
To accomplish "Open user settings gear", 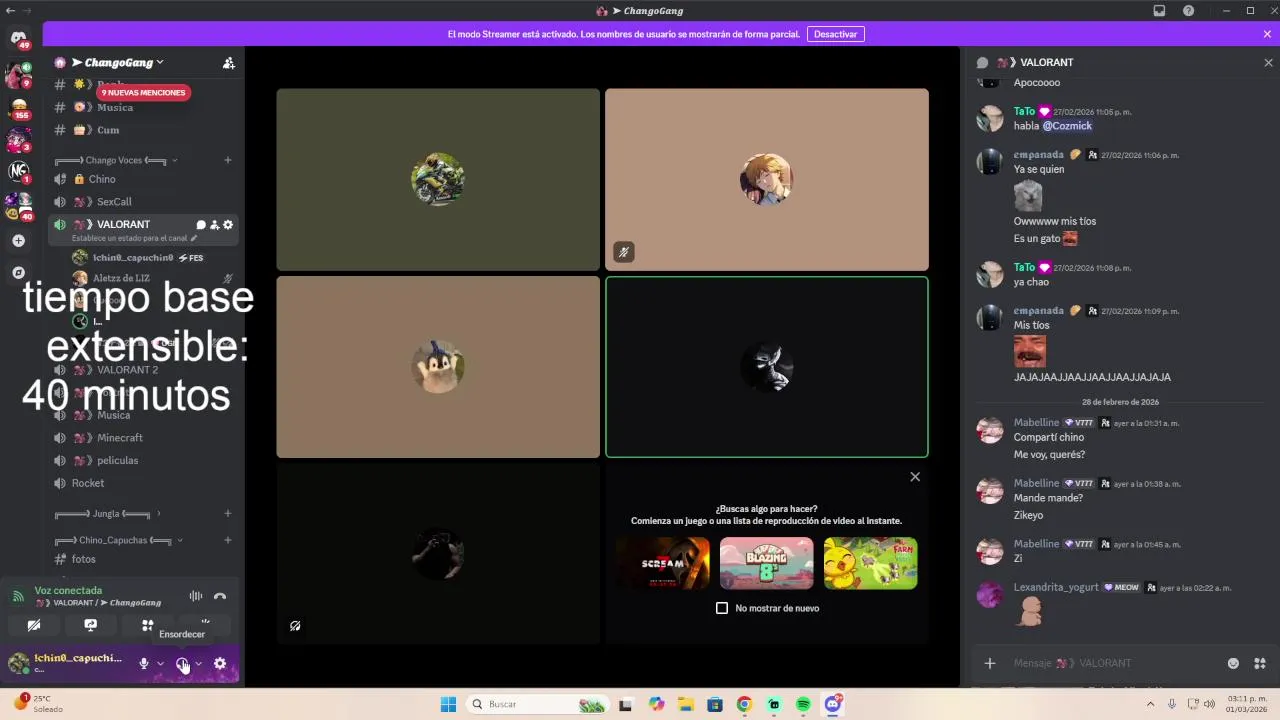I will click(x=220, y=663).
